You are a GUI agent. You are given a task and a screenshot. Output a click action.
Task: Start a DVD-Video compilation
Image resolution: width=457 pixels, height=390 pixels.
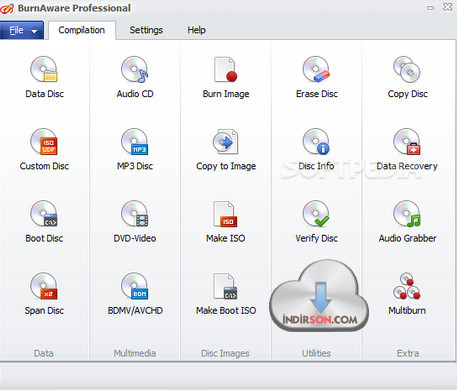(135, 222)
